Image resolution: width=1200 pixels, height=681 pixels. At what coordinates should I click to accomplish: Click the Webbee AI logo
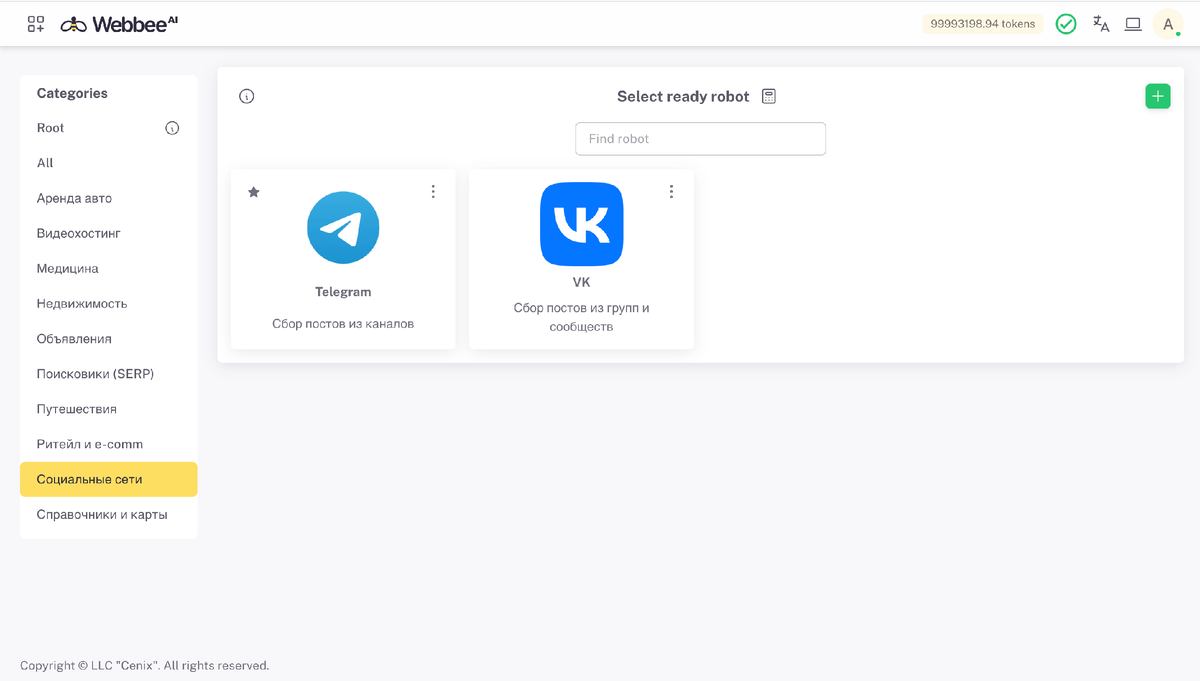(119, 23)
